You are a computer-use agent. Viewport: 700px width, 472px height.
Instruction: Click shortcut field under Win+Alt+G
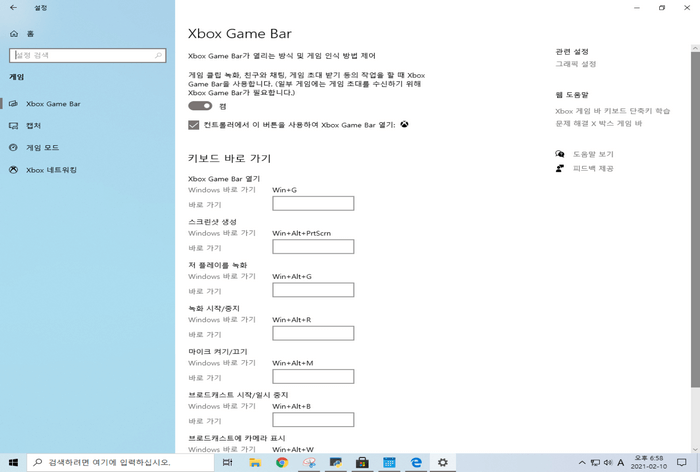tap(313, 290)
